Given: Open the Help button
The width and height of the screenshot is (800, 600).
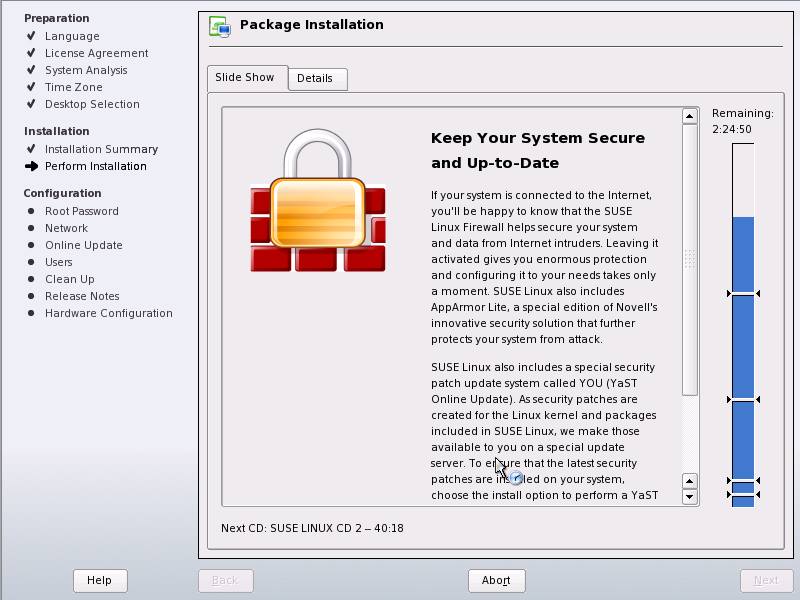Looking at the screenshot, I should pyautogui.click(x=99, y=580).
